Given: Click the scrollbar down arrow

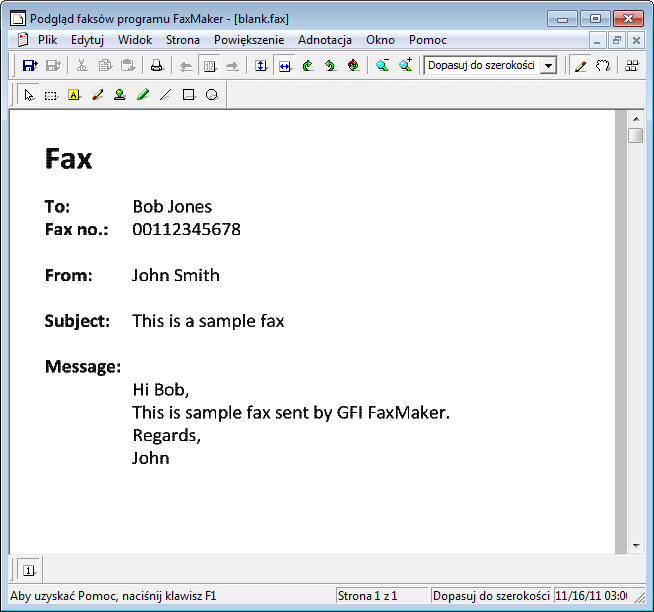Looking at the screenshot, I should pyautogui.click(x=636, y=546).
